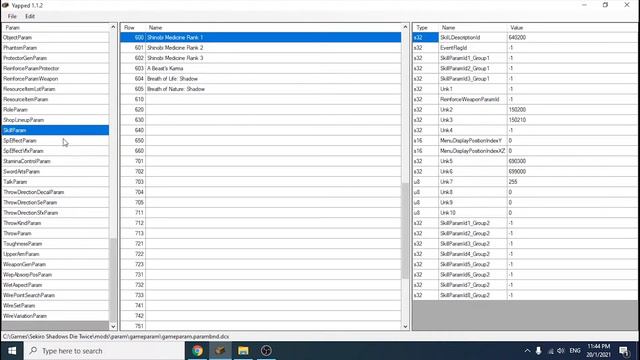Select ObjectParam in the Param list
The width and height of the screenshot is (640, 360).
click(55, 38)
